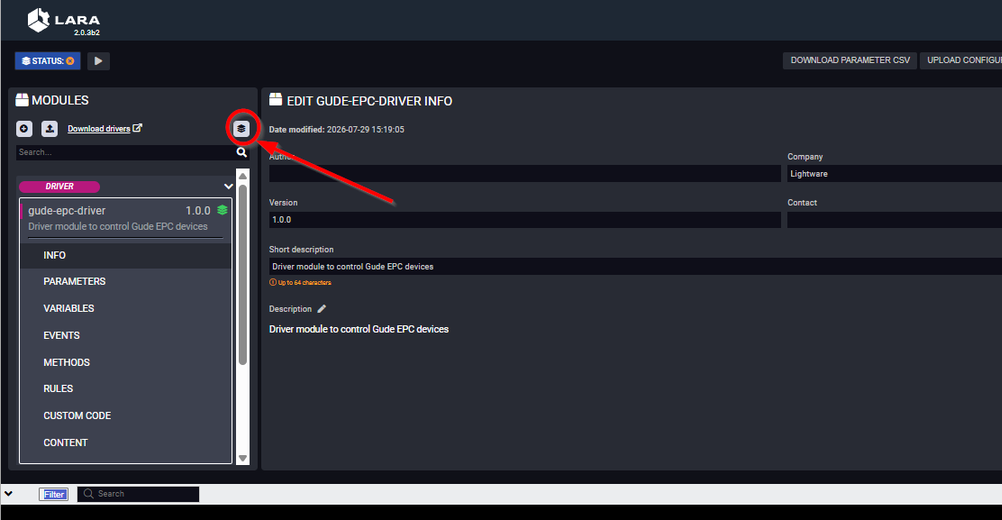
Task: Click the Up to 64 characters hint
Action: coord(300,282)
